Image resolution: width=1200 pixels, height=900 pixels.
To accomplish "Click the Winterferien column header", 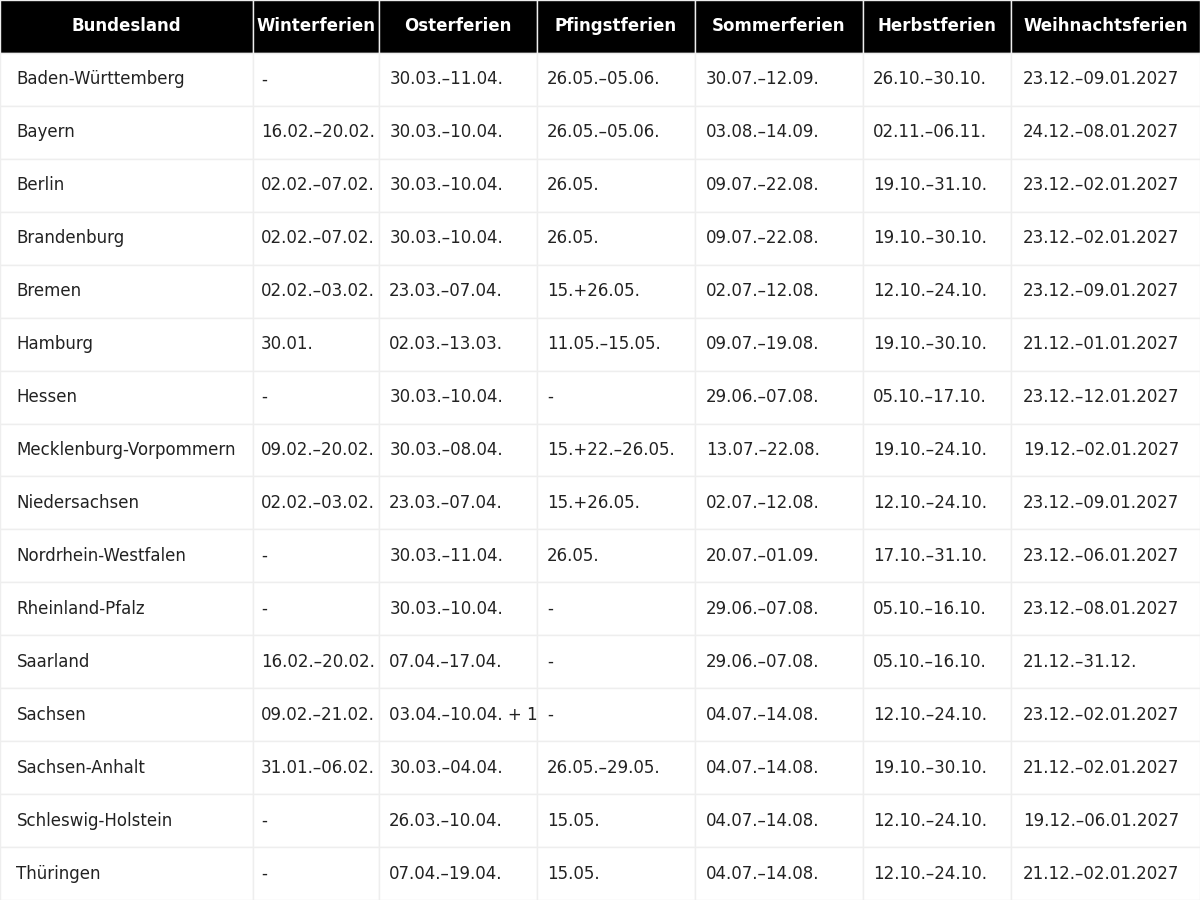I will 316,26.
